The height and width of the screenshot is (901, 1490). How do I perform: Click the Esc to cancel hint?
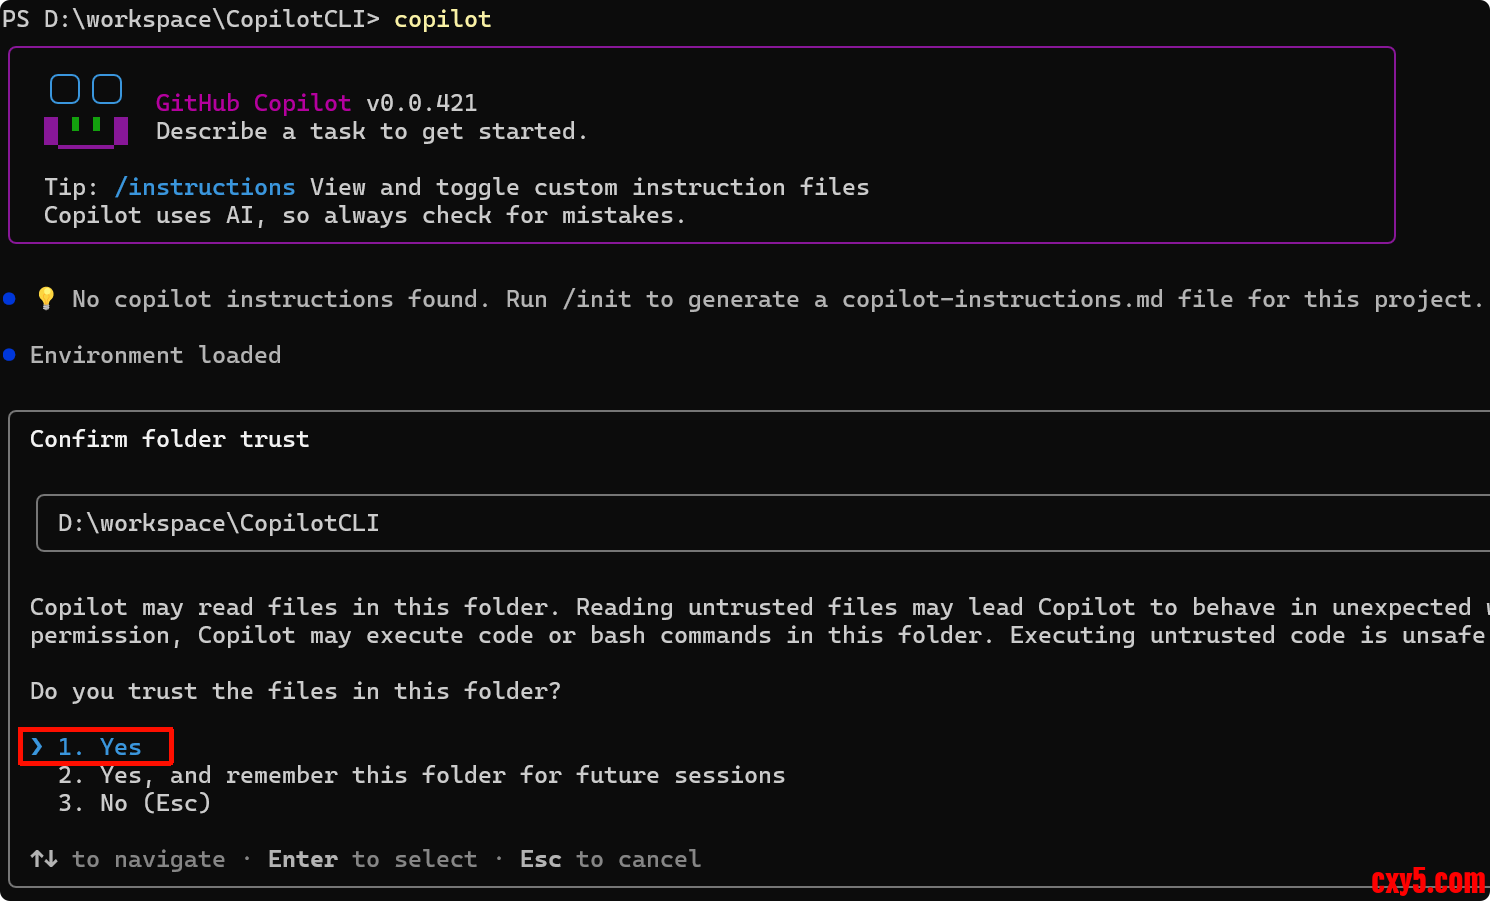[x=610, y=859]
